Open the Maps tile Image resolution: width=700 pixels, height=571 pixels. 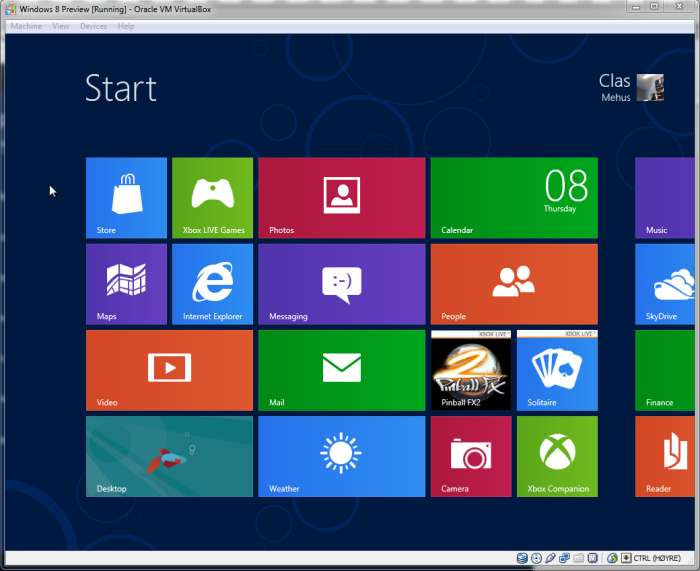click(x=126, y=284)
